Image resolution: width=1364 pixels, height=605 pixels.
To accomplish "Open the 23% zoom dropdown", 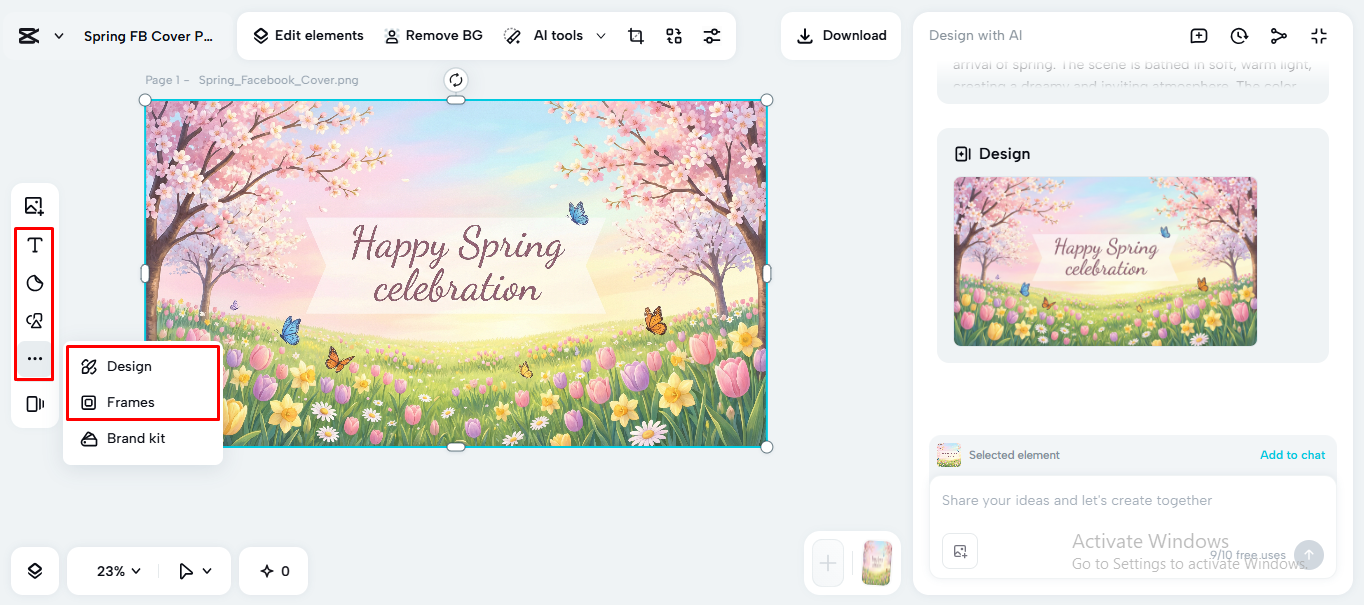I will (x=118, y=571).
